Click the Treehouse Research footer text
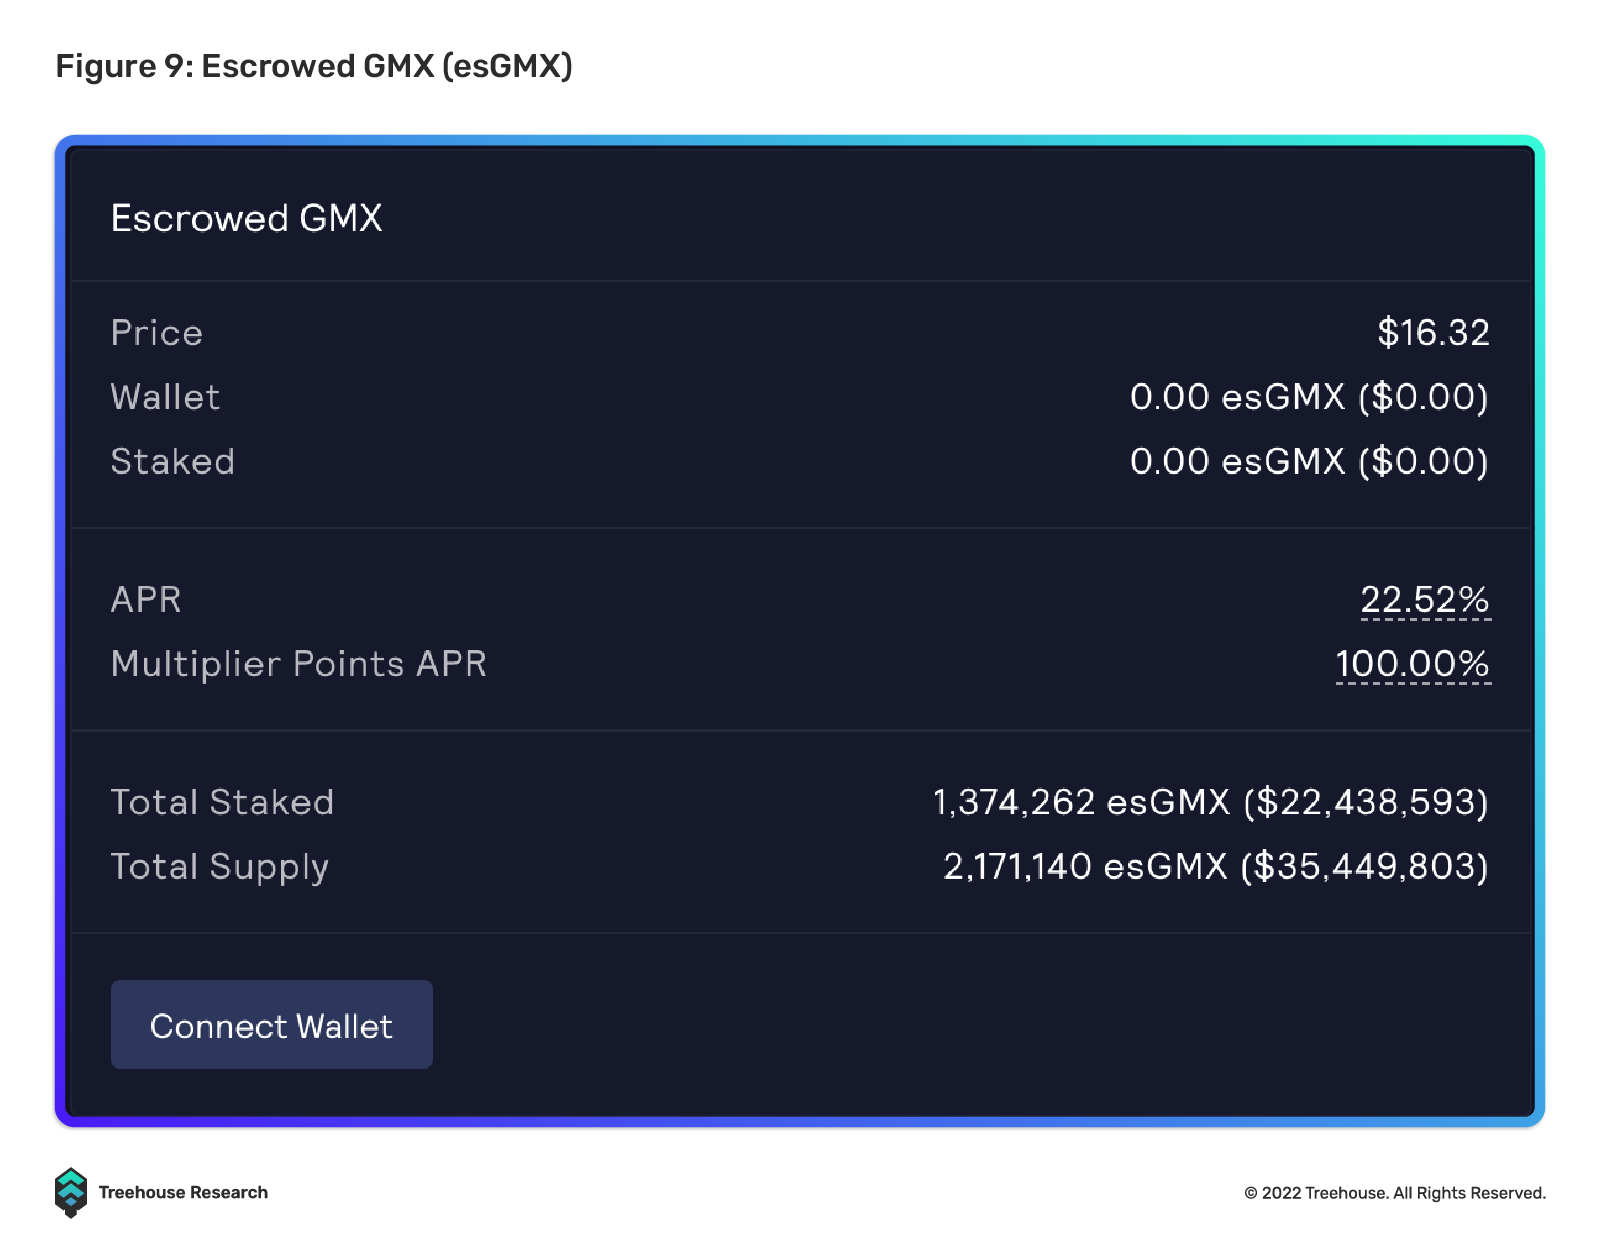Screen dimensions: 1600x1259 click(x=183, y=1192)
